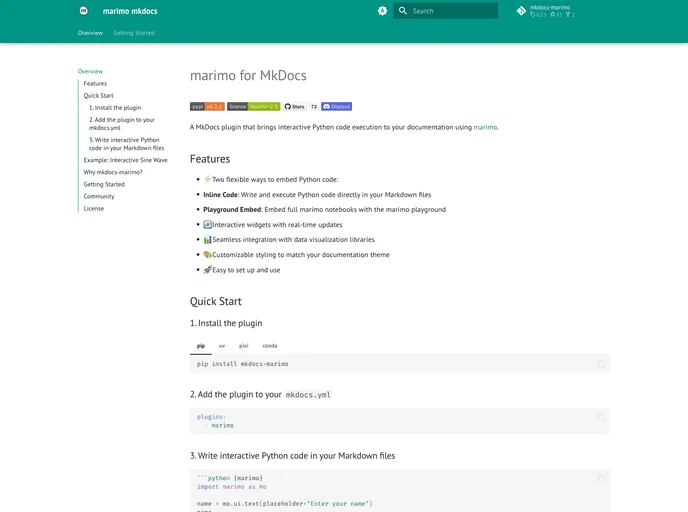Open Getting Started sidebar link
Screen dimensions: 688x512
pyautogui.click(x=104, y=184)
